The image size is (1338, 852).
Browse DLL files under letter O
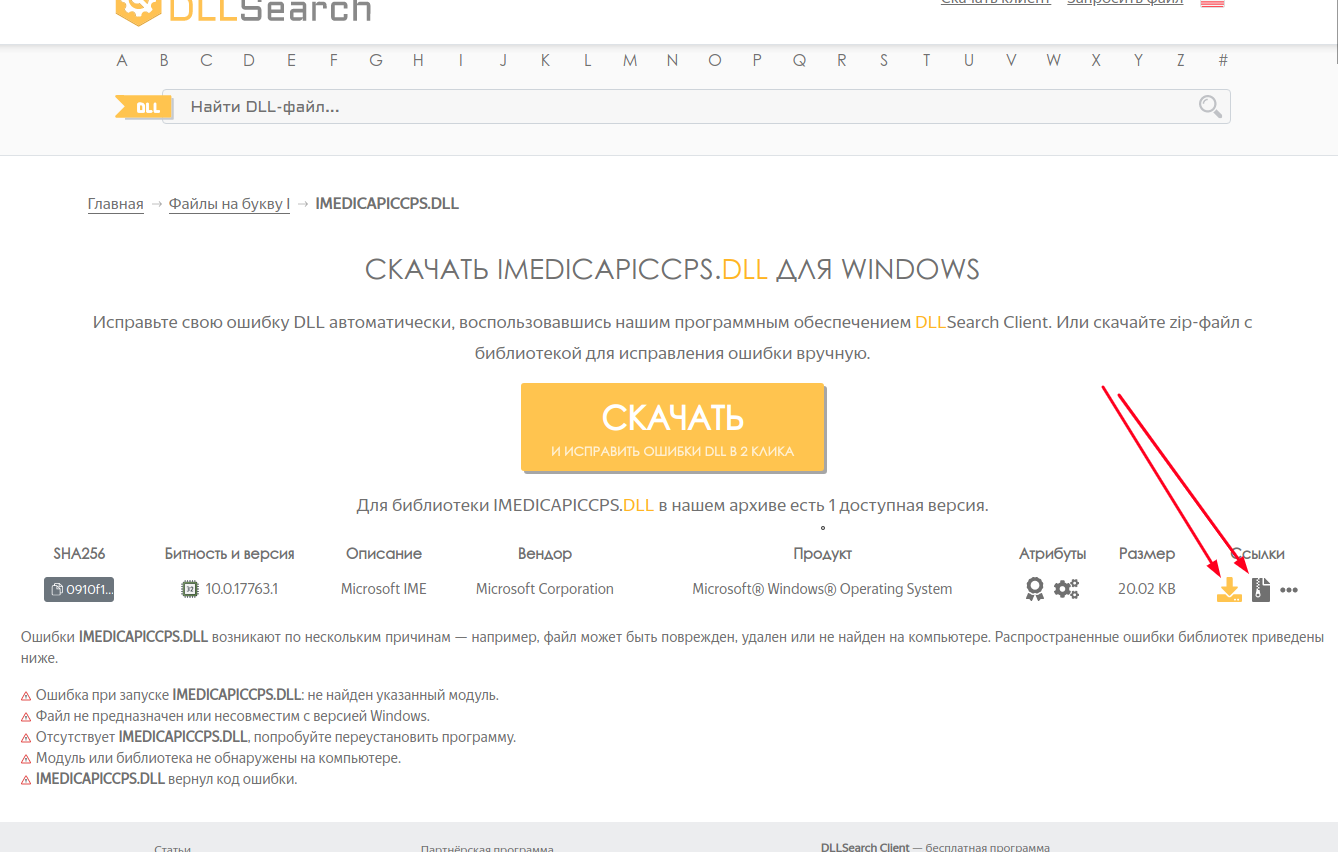pos(715,60)
